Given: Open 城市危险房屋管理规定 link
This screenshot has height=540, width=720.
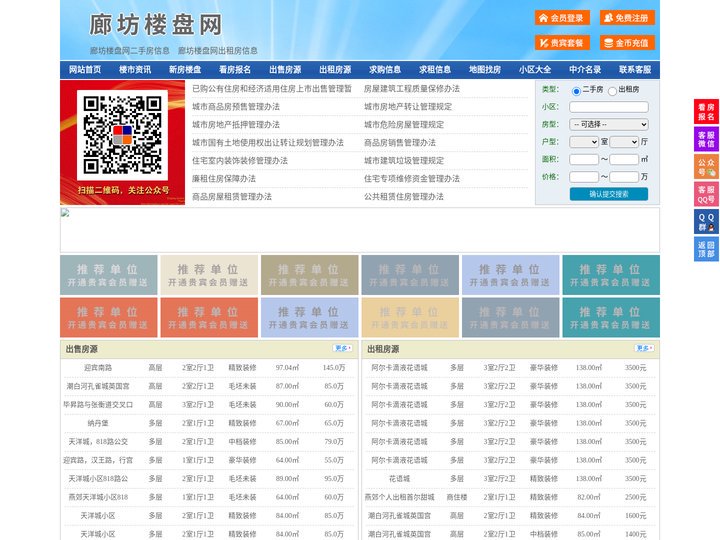Looking at the screenshot, I should click(404, 124).
